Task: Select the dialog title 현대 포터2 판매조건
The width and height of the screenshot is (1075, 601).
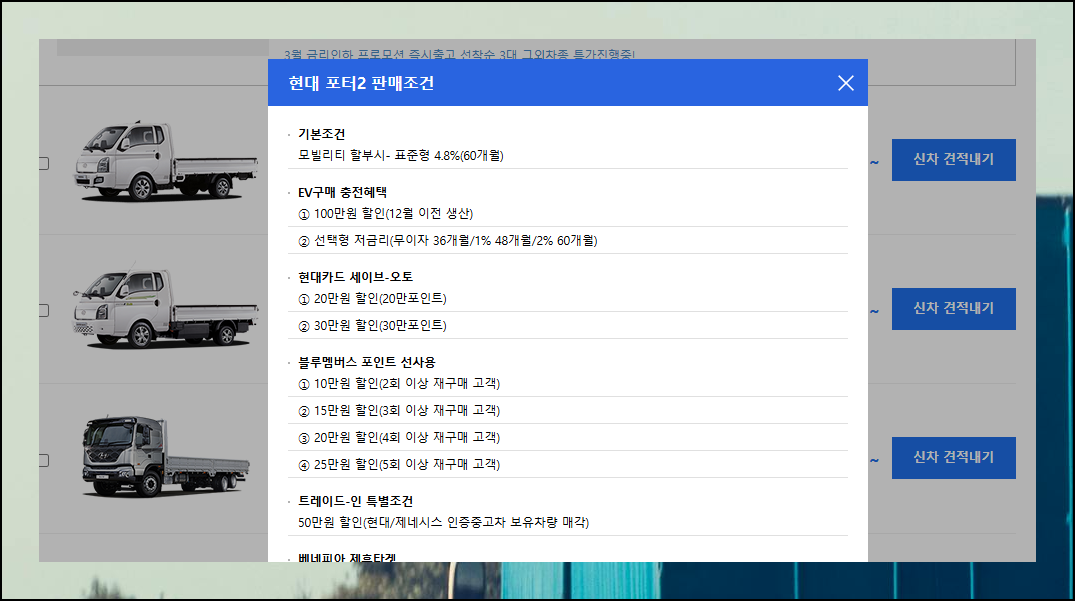Action: 361,83
